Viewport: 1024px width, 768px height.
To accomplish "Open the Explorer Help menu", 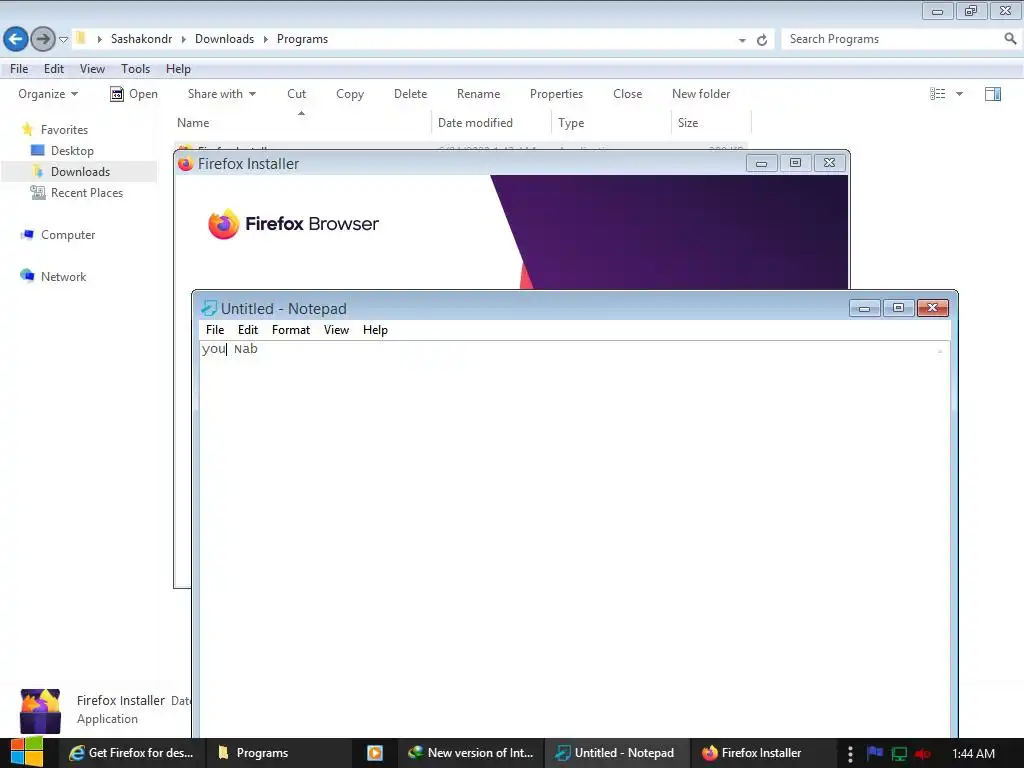I will [178, 69].
